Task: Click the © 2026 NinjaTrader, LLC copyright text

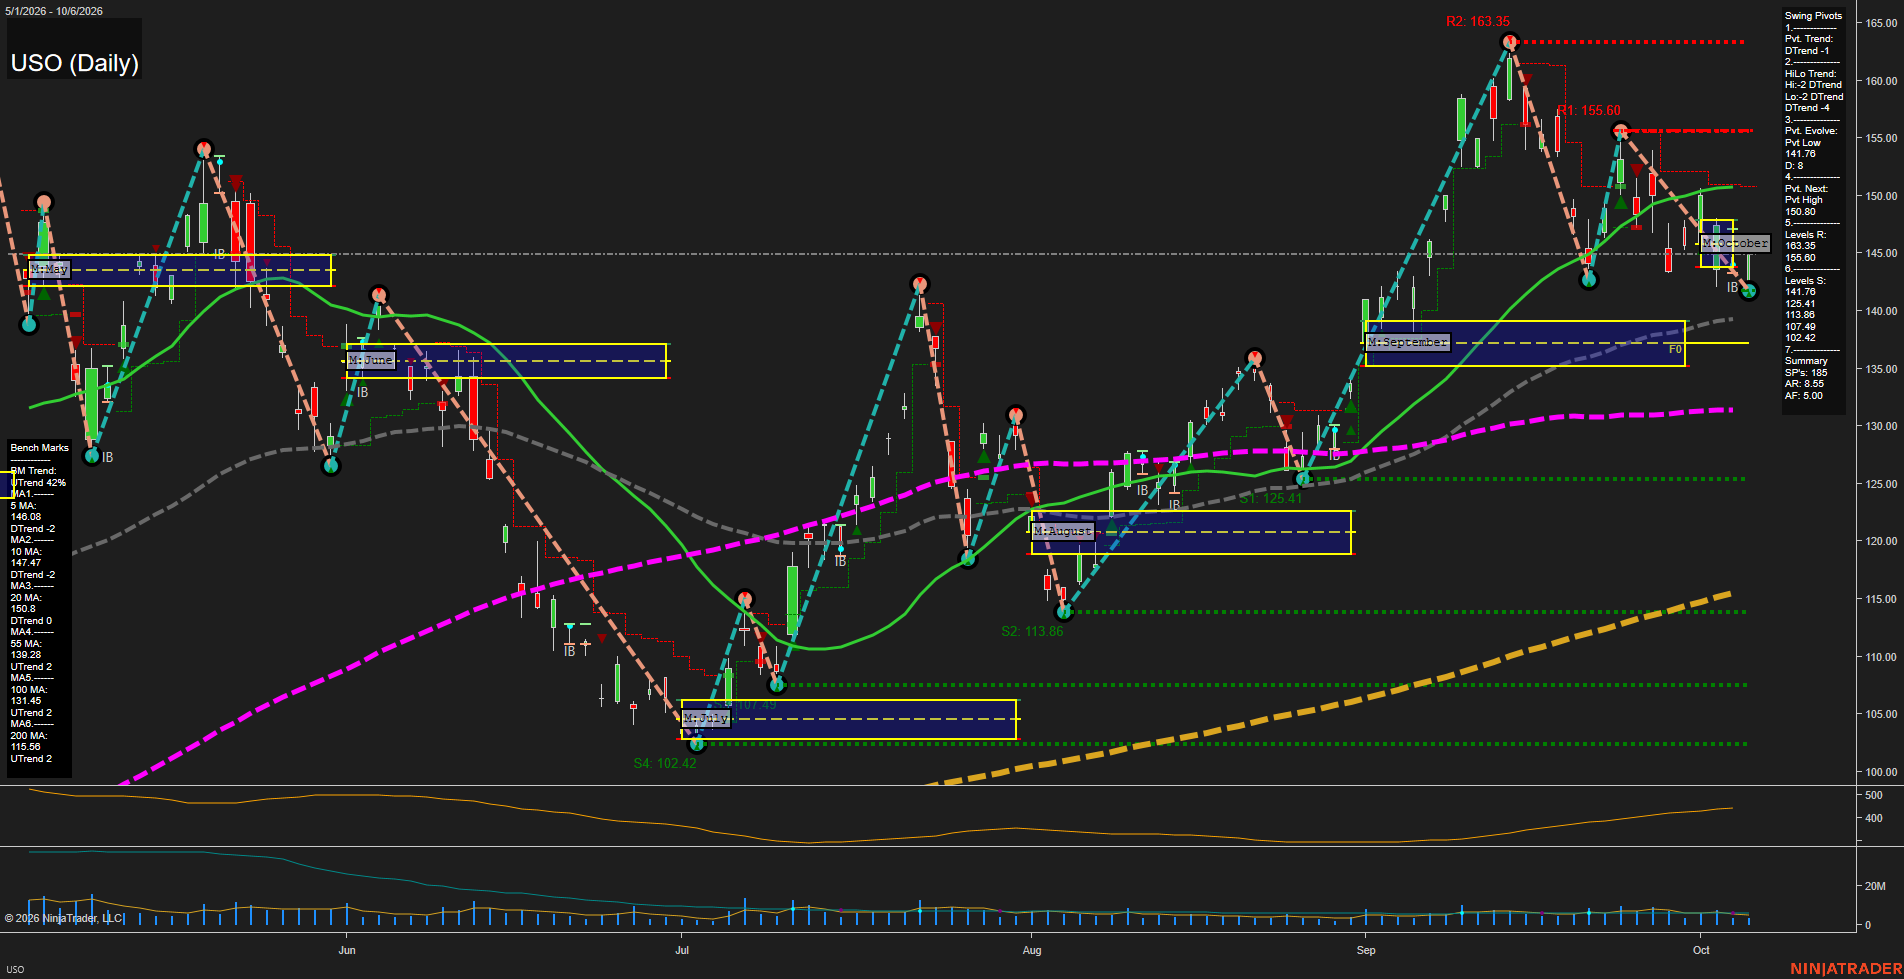Action: click(65, 918)
